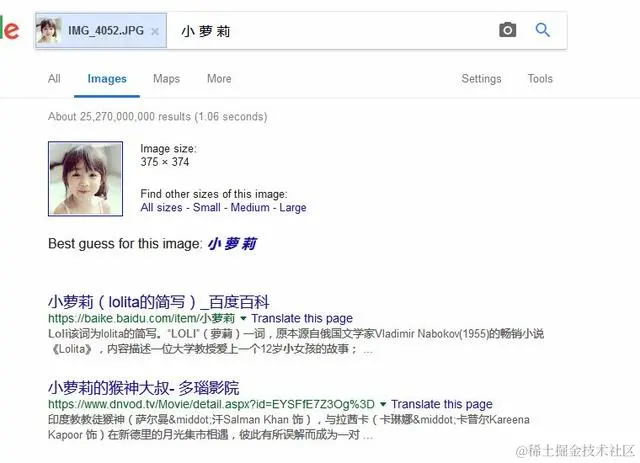The width and height of the screenshot is (640, 463).
Task: Click the uploaded image preview thumbnail
Action: 85,178
